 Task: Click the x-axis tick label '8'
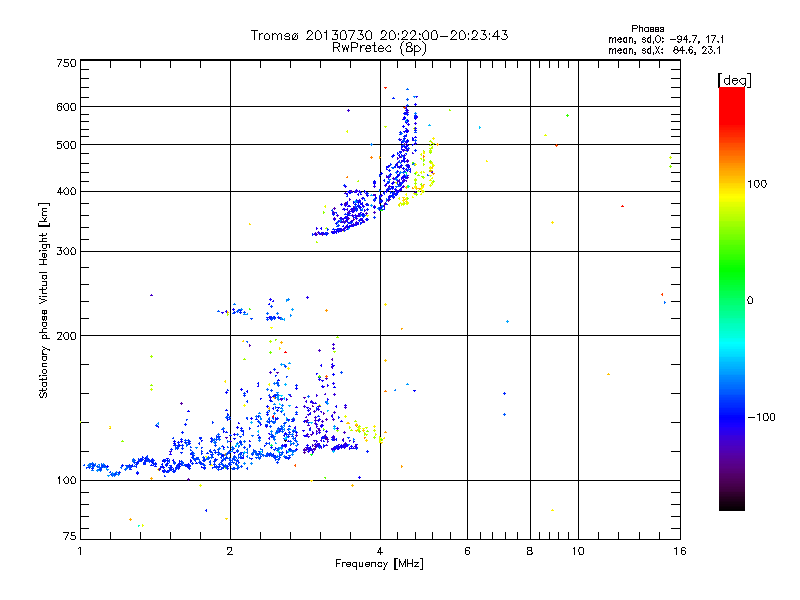point(530,551)
